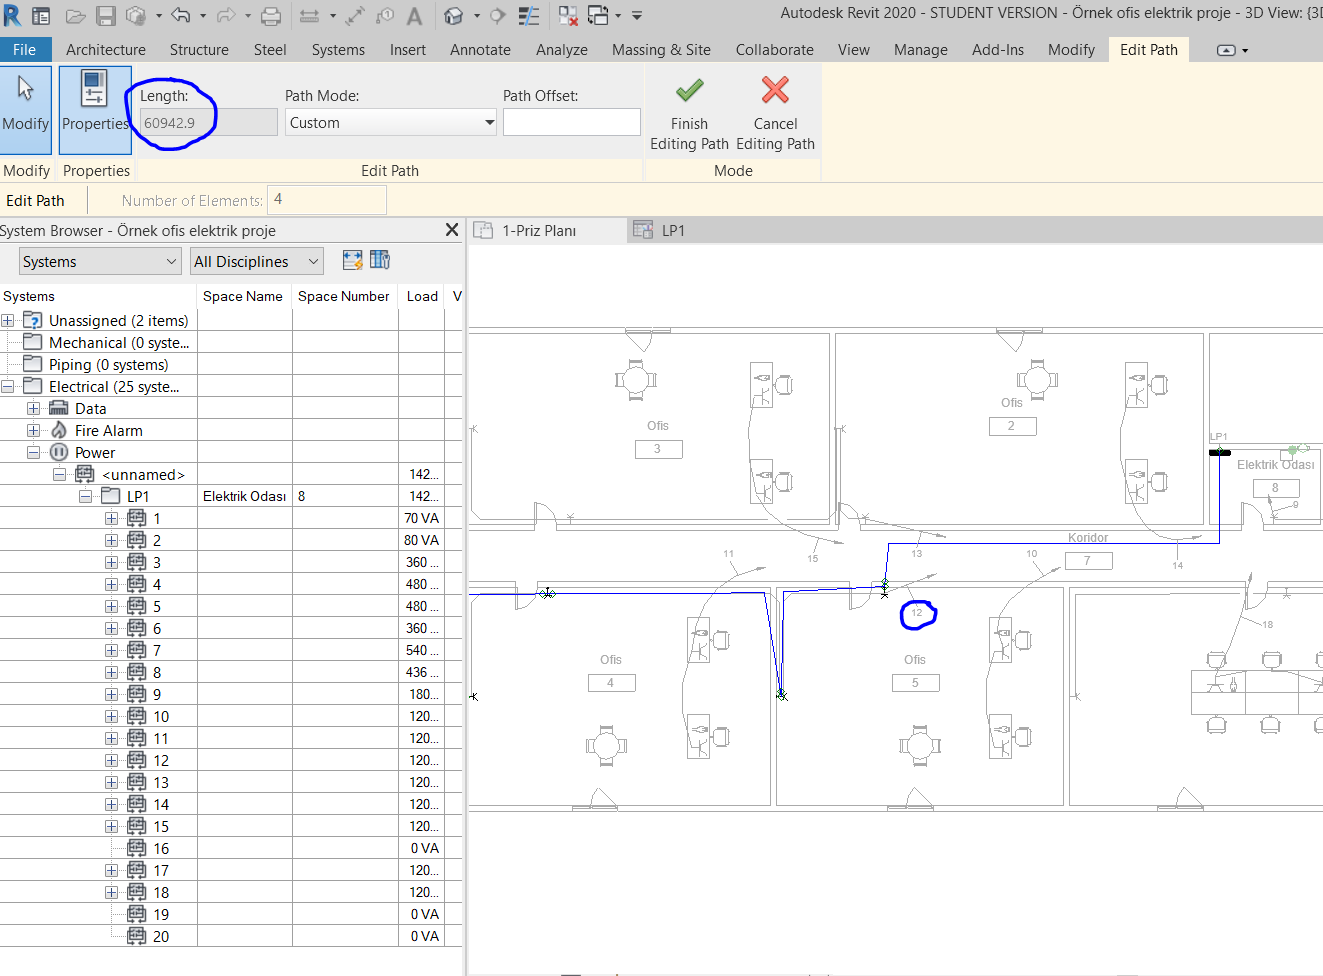Print the current view
The image size is (1323, 976).
(x=270, y=16)
